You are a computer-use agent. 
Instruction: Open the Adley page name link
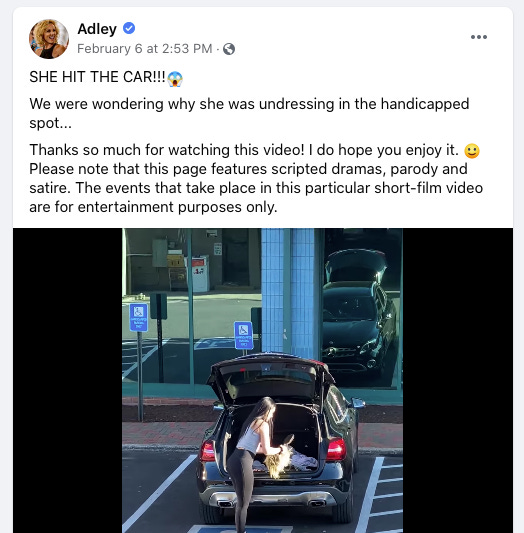(97, 29)
